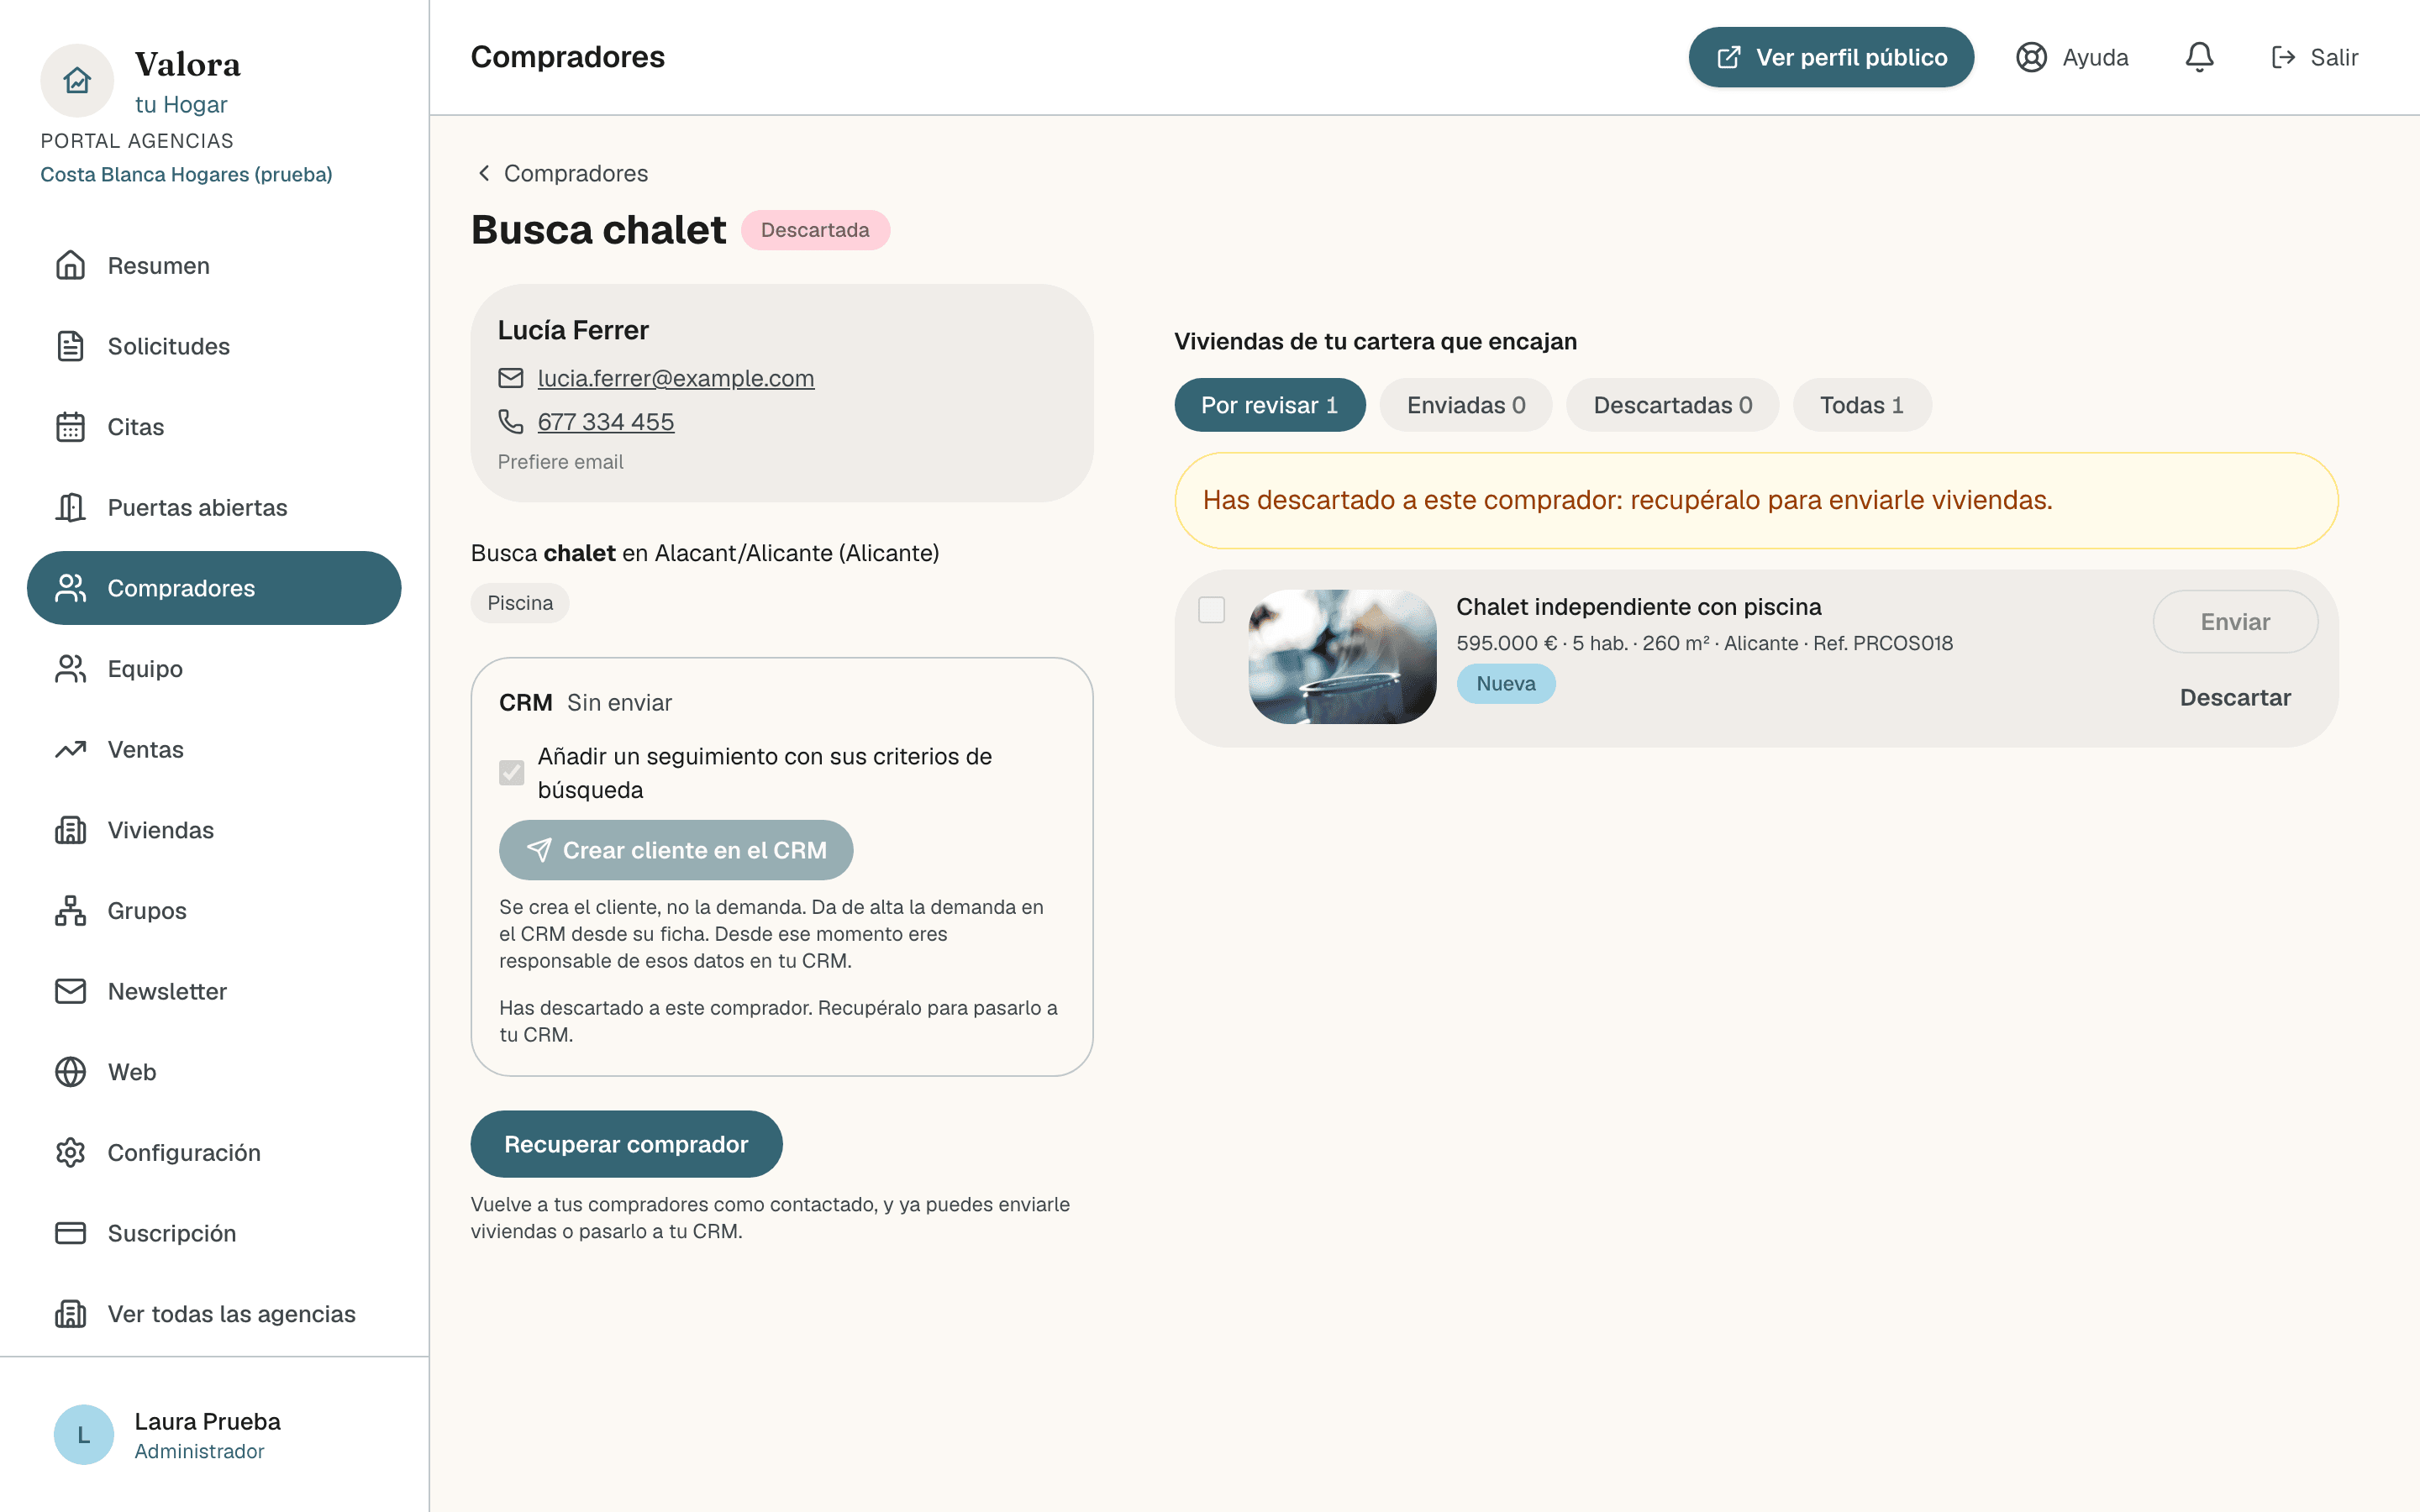This screenshot has height=1512, width=2420.
Task: Open Configuración via its gear icon
Action: 70,1153
